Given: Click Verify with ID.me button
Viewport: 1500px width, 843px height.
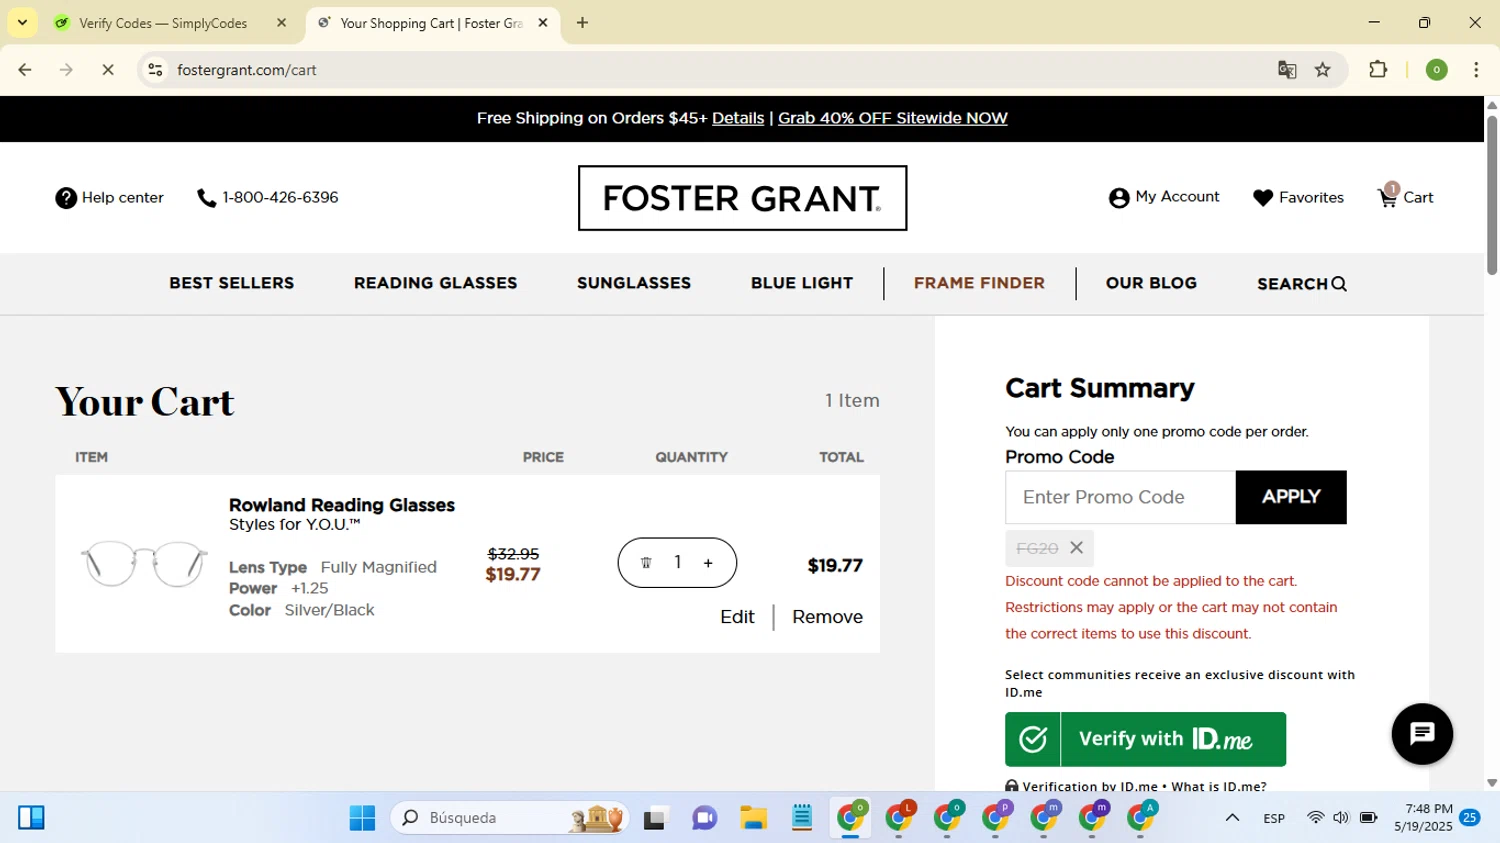Looking at the screenshot, I should tap(1145, 739).
